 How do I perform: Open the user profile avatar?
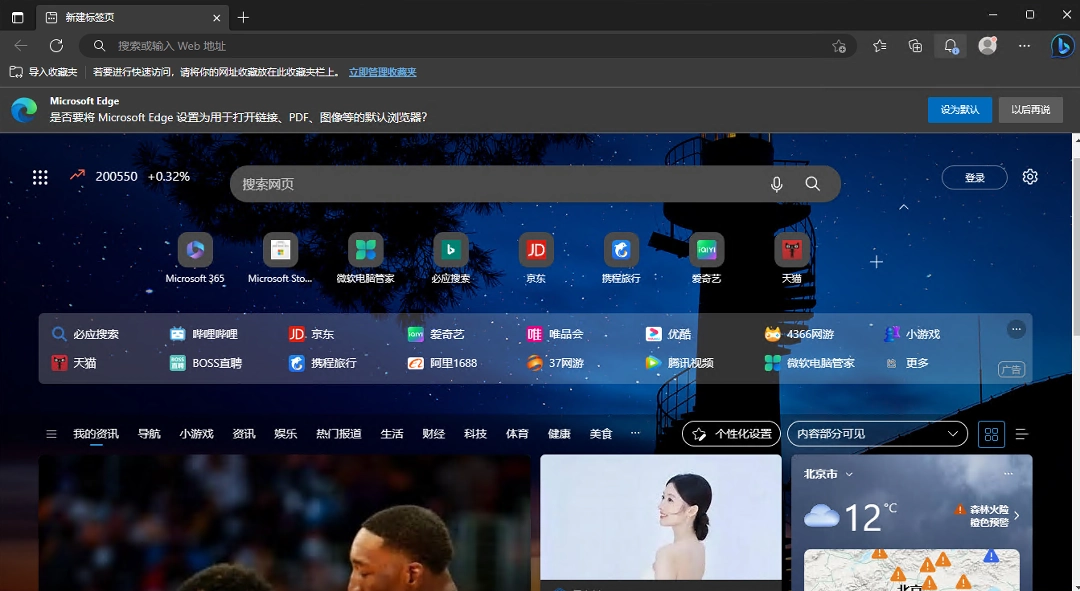(988, 46)
